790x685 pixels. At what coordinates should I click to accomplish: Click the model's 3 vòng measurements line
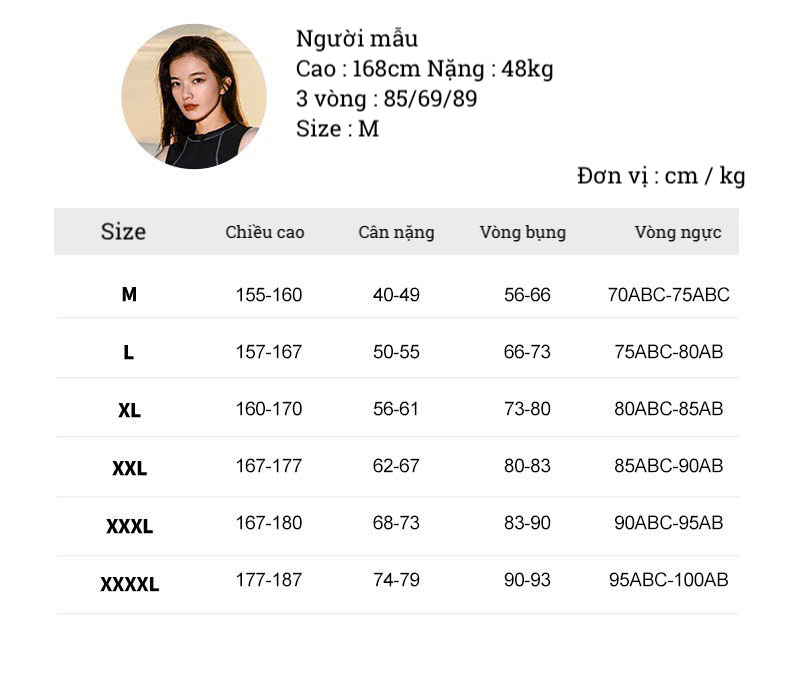[x=386, y=99]
